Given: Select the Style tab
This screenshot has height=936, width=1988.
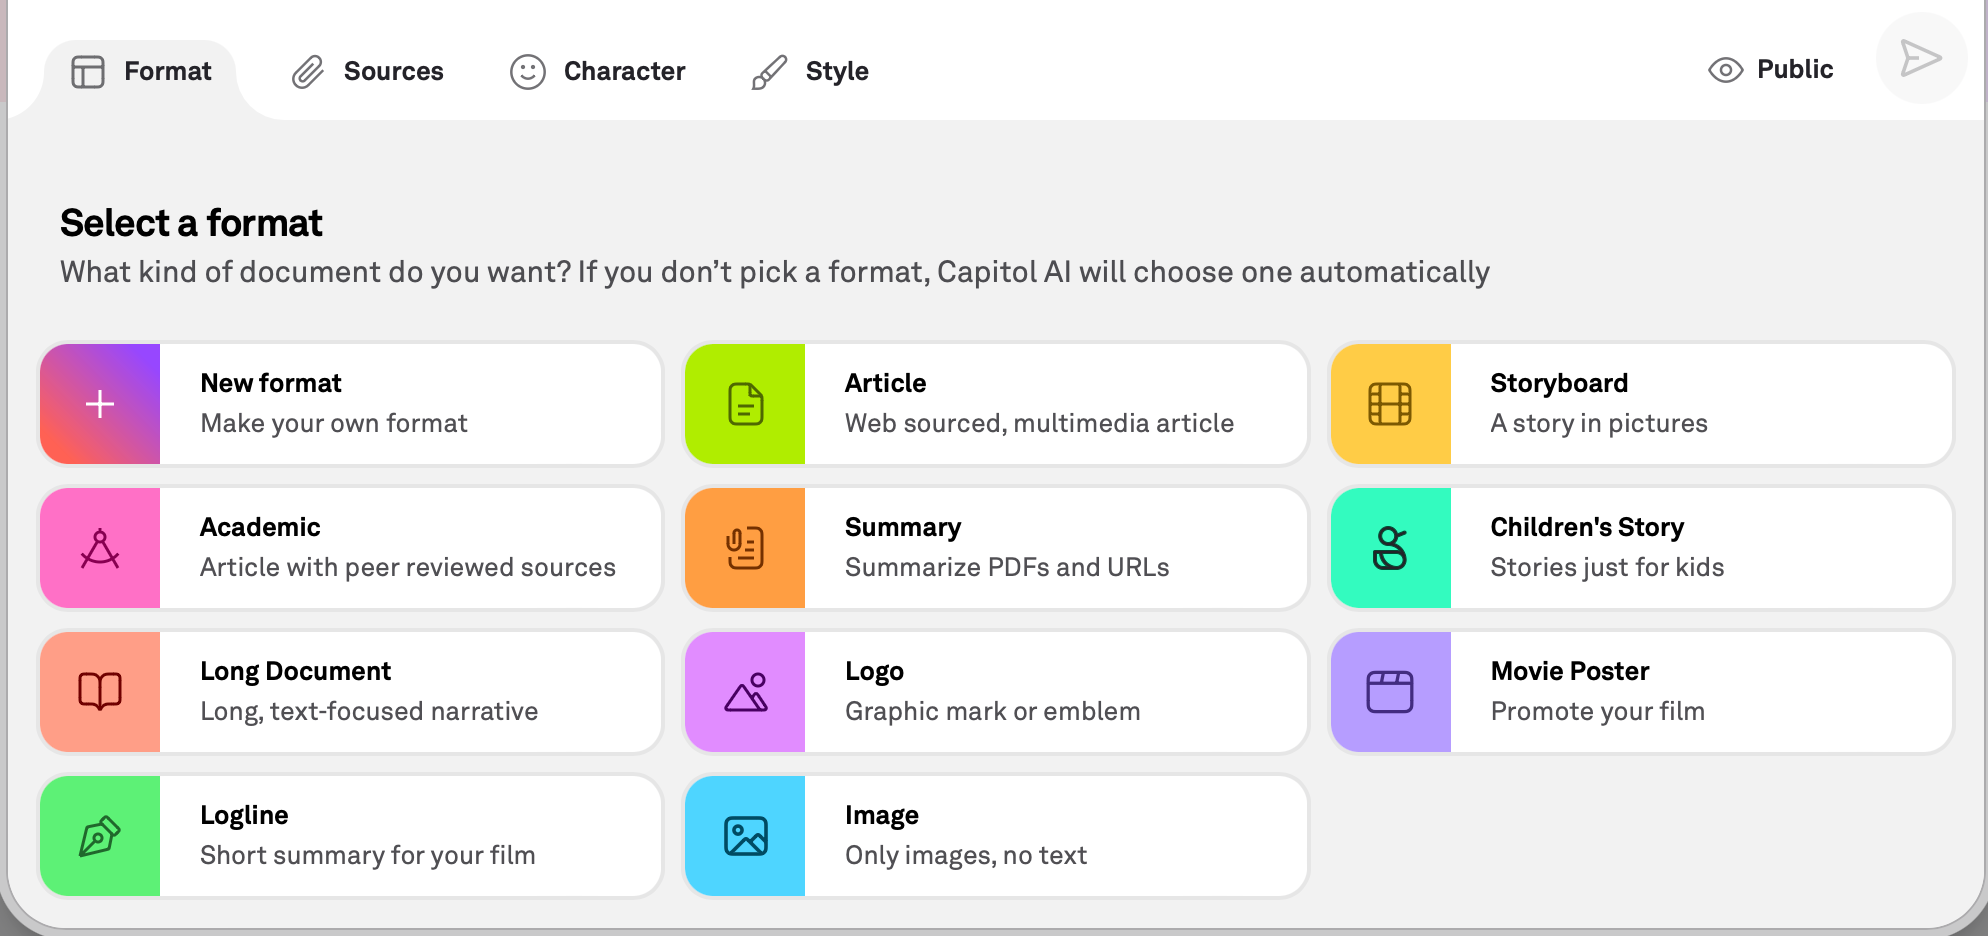Looking at the screenshot, I should pos(810,71).
